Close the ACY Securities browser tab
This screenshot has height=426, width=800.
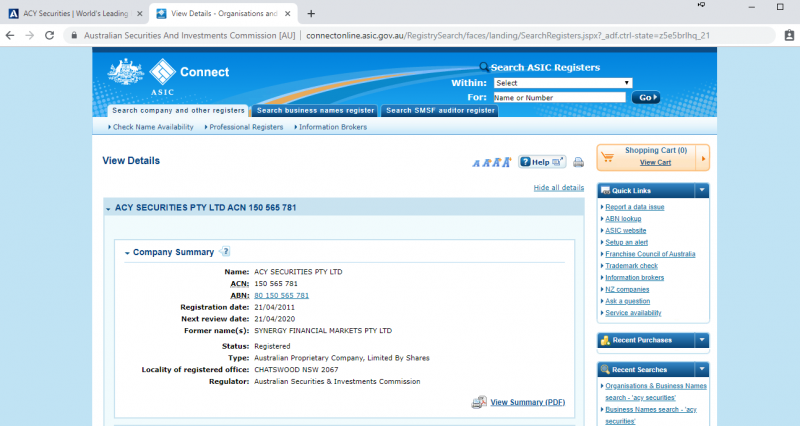pos(140,14)
